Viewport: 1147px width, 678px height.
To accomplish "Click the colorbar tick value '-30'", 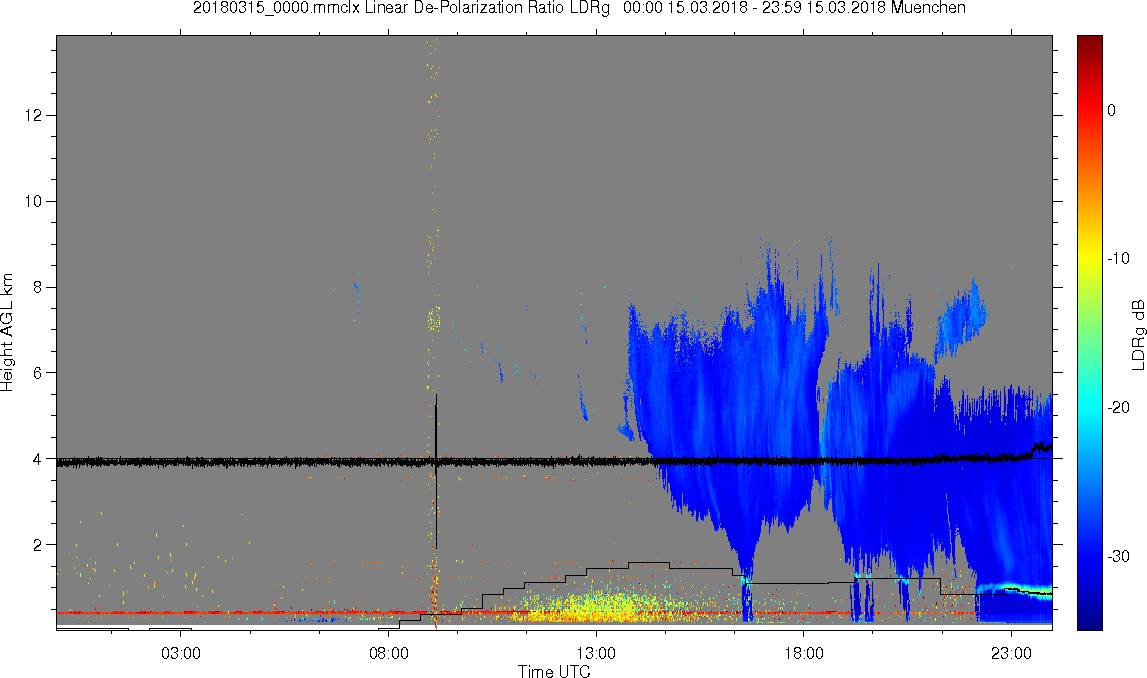I will click(1118, 557).
